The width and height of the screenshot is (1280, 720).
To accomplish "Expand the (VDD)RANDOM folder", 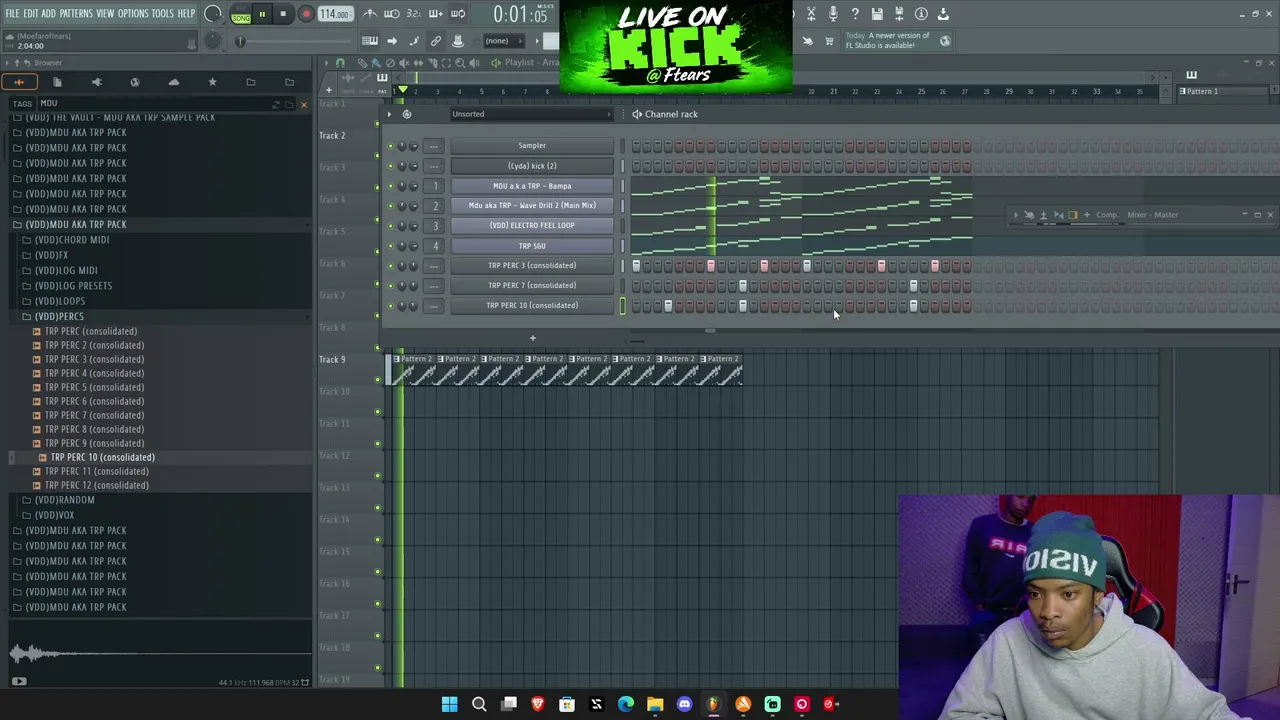I will (64, 500).
